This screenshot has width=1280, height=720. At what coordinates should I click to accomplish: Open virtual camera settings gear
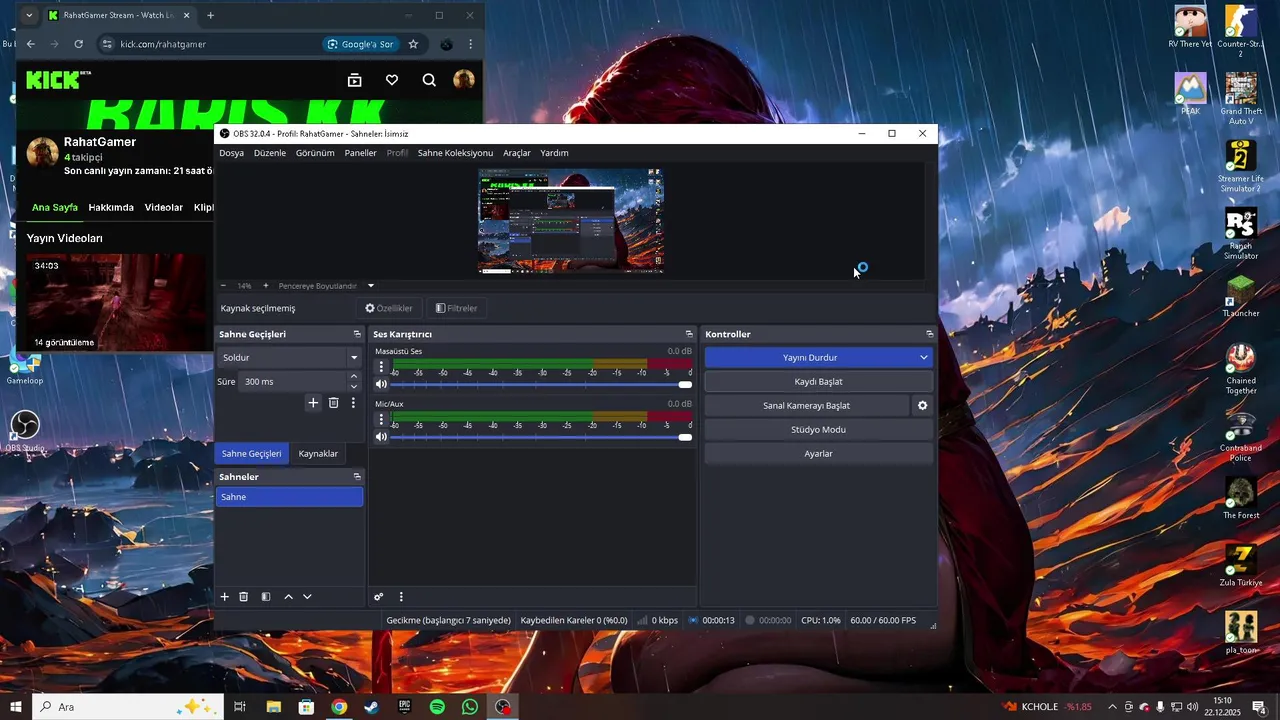(x=923, y=406)
